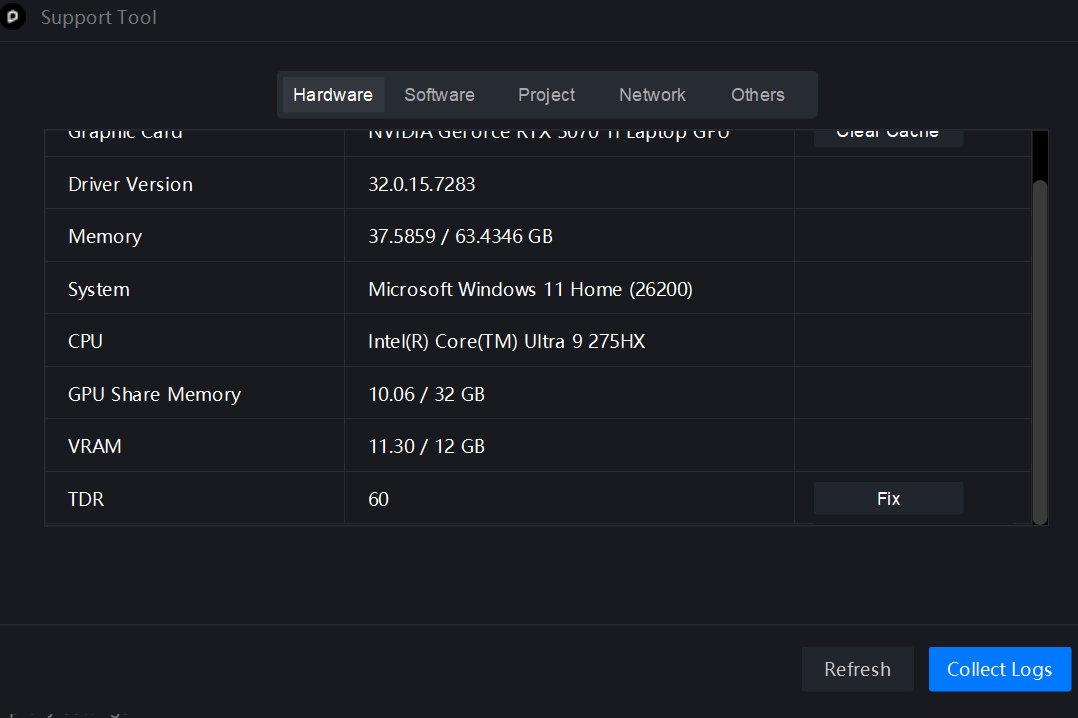Image resolution: width=1078 pixels, height=718 pixels.
Task: Select the System row label
Action: click(99, 290)
